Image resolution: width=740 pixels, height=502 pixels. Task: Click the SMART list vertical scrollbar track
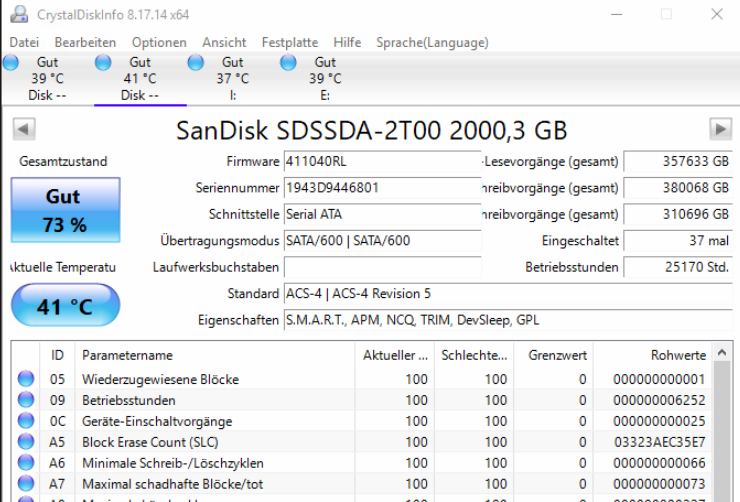pos(722,432)
